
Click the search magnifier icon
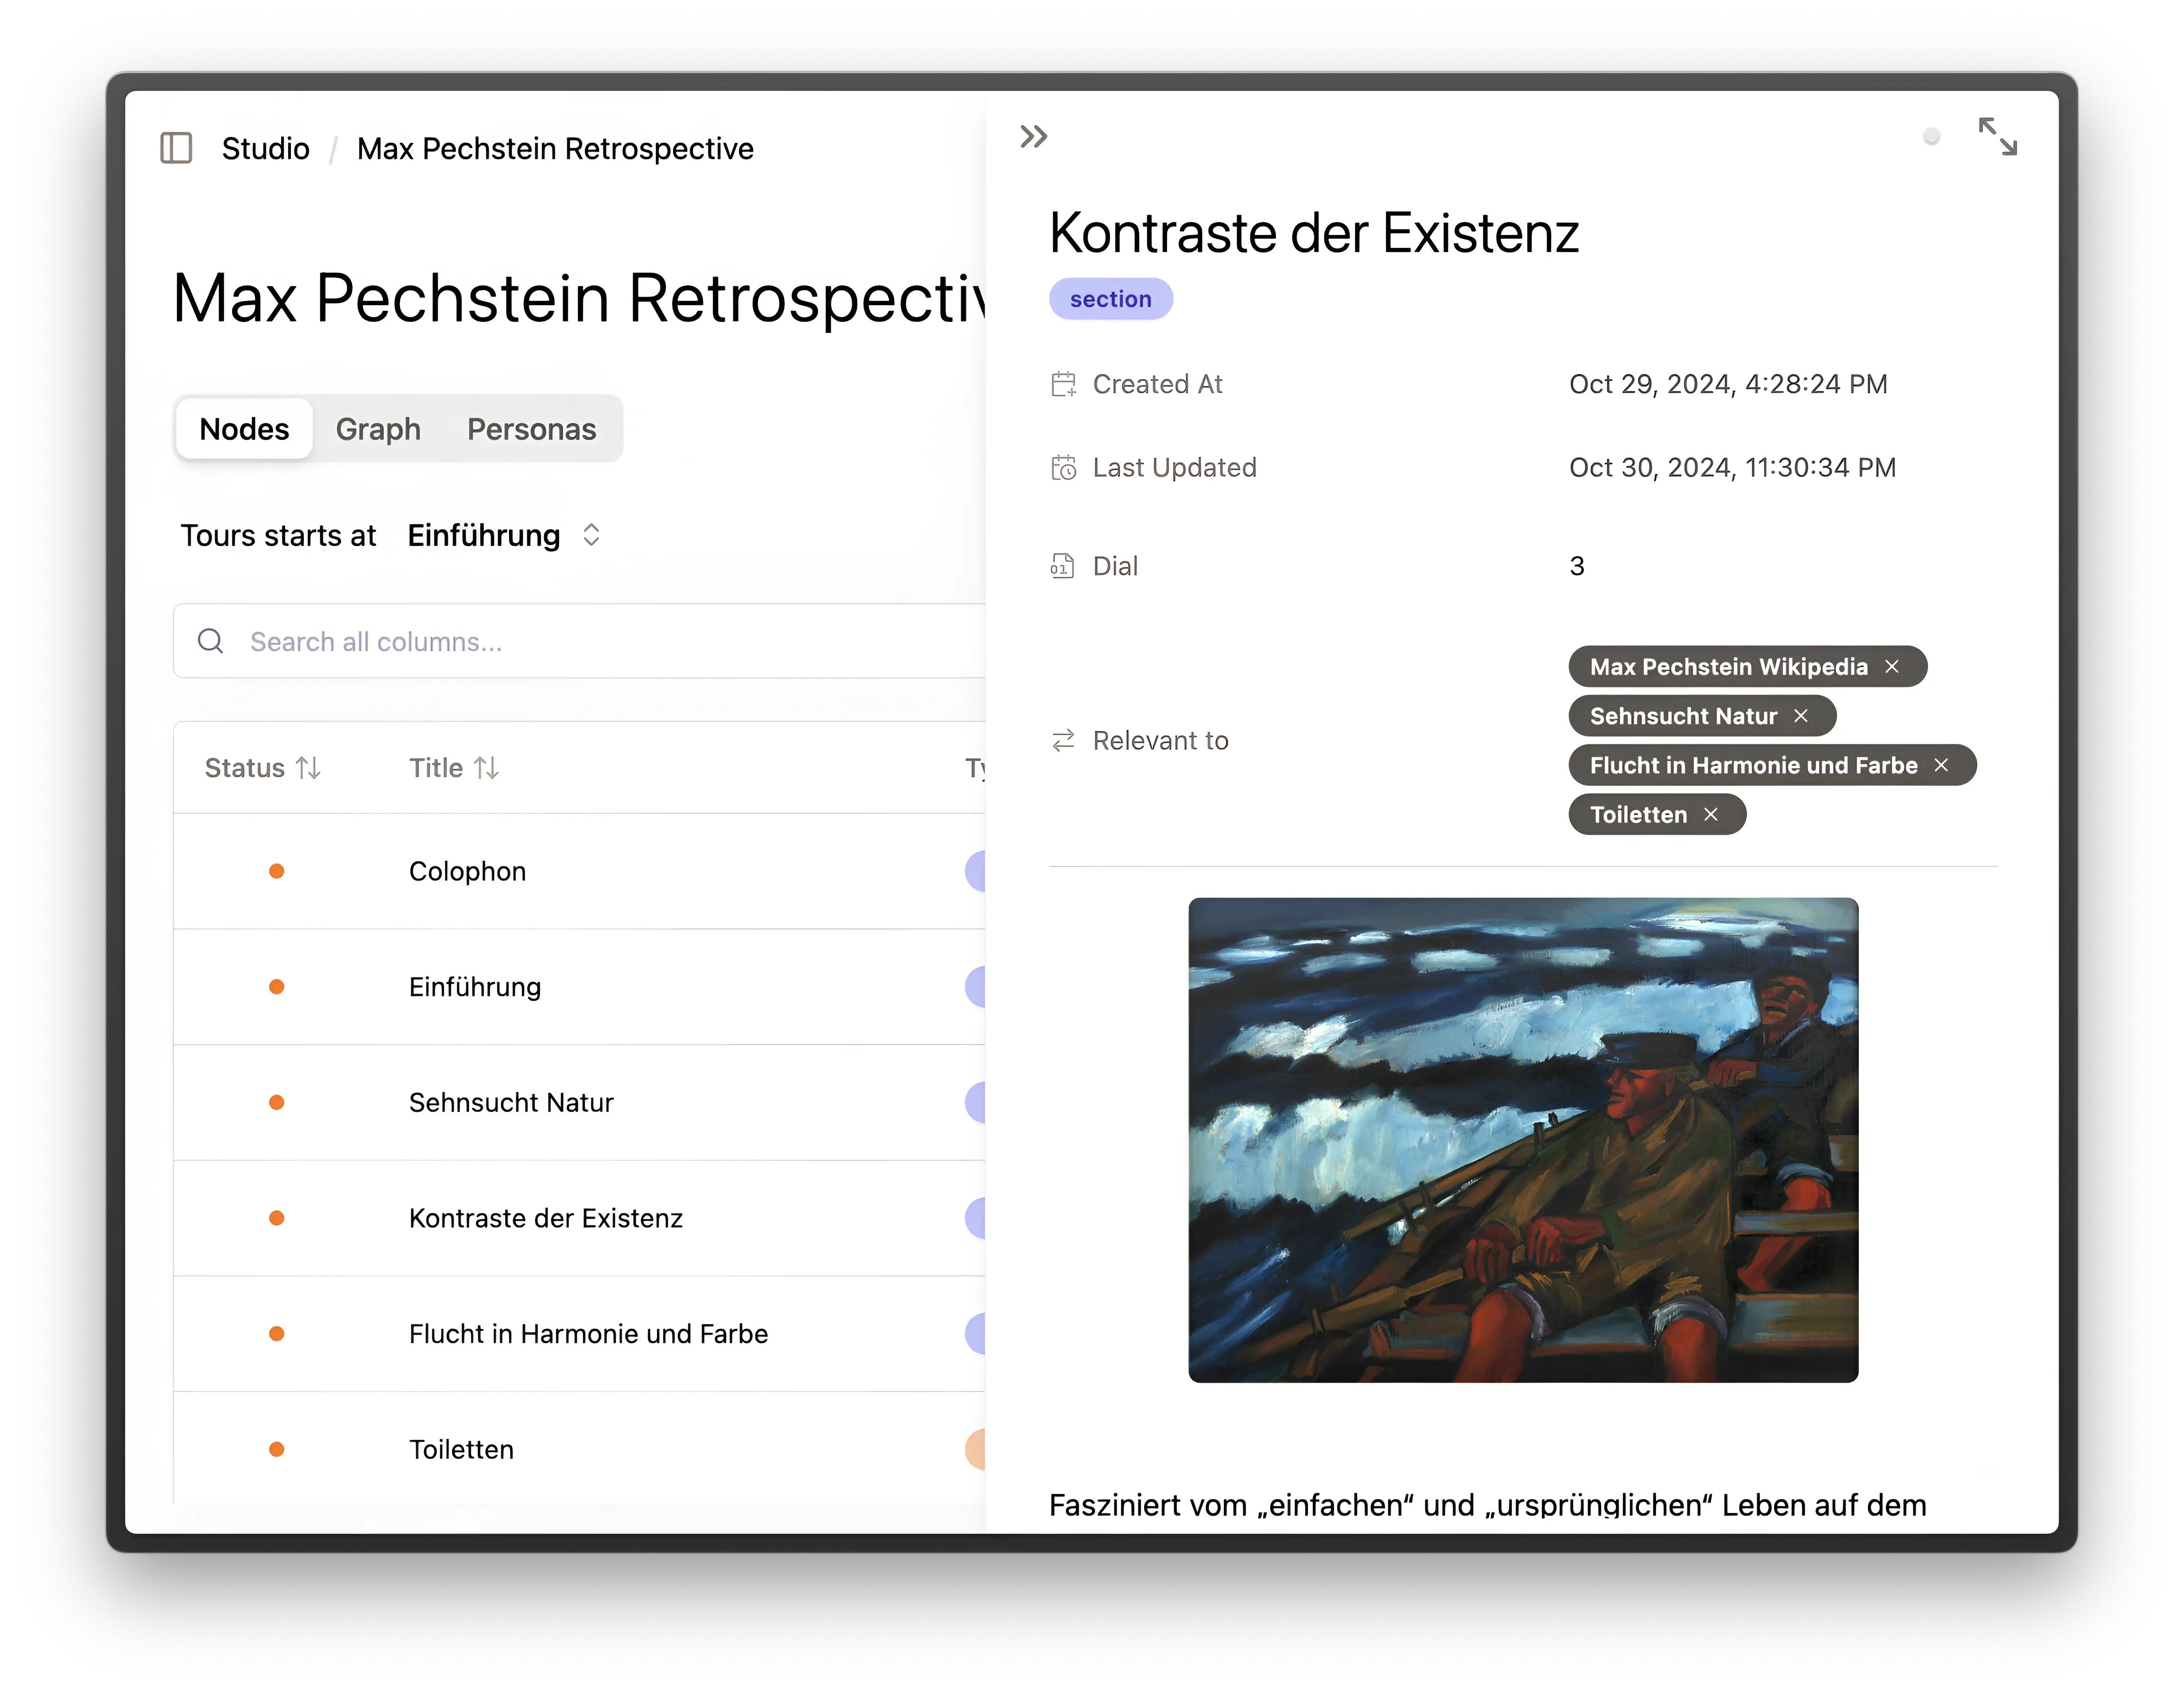click(210, 641)
